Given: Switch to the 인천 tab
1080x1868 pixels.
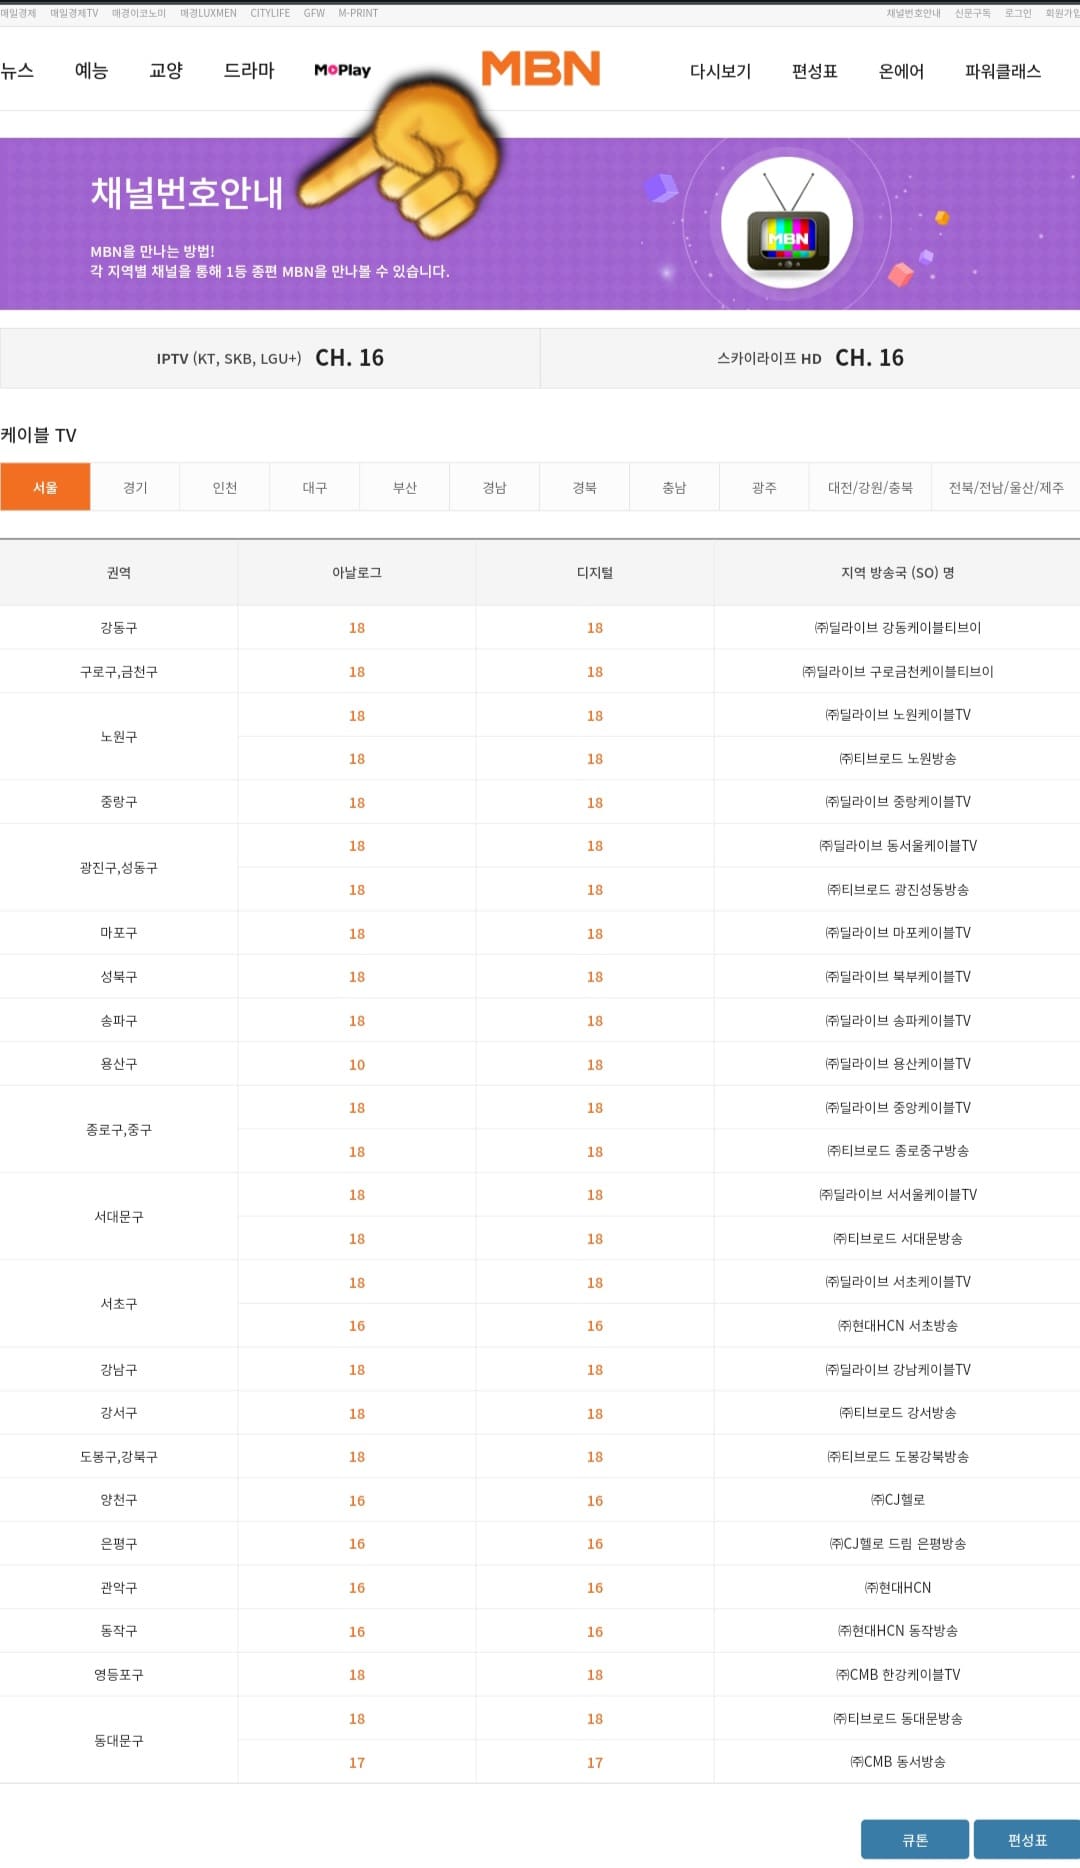Looking at the screenshot, I should point(225,487).
